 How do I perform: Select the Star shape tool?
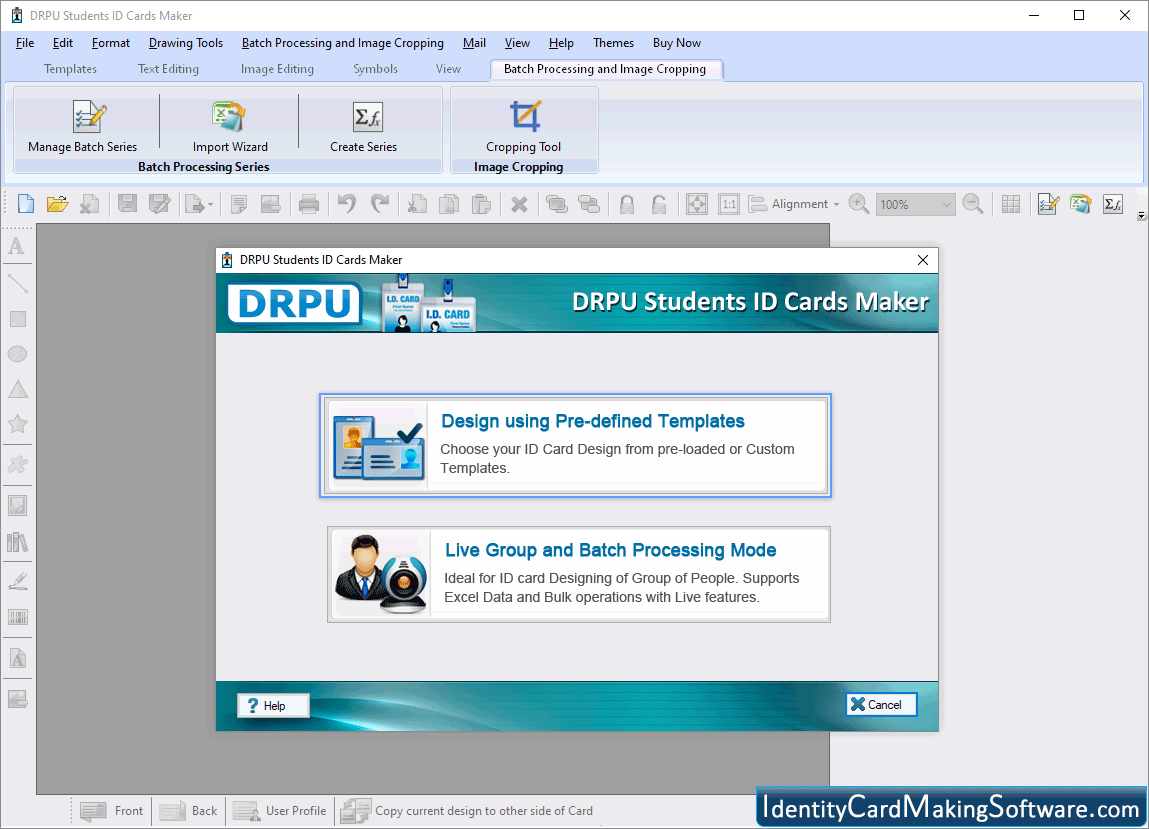coord(17,424)
